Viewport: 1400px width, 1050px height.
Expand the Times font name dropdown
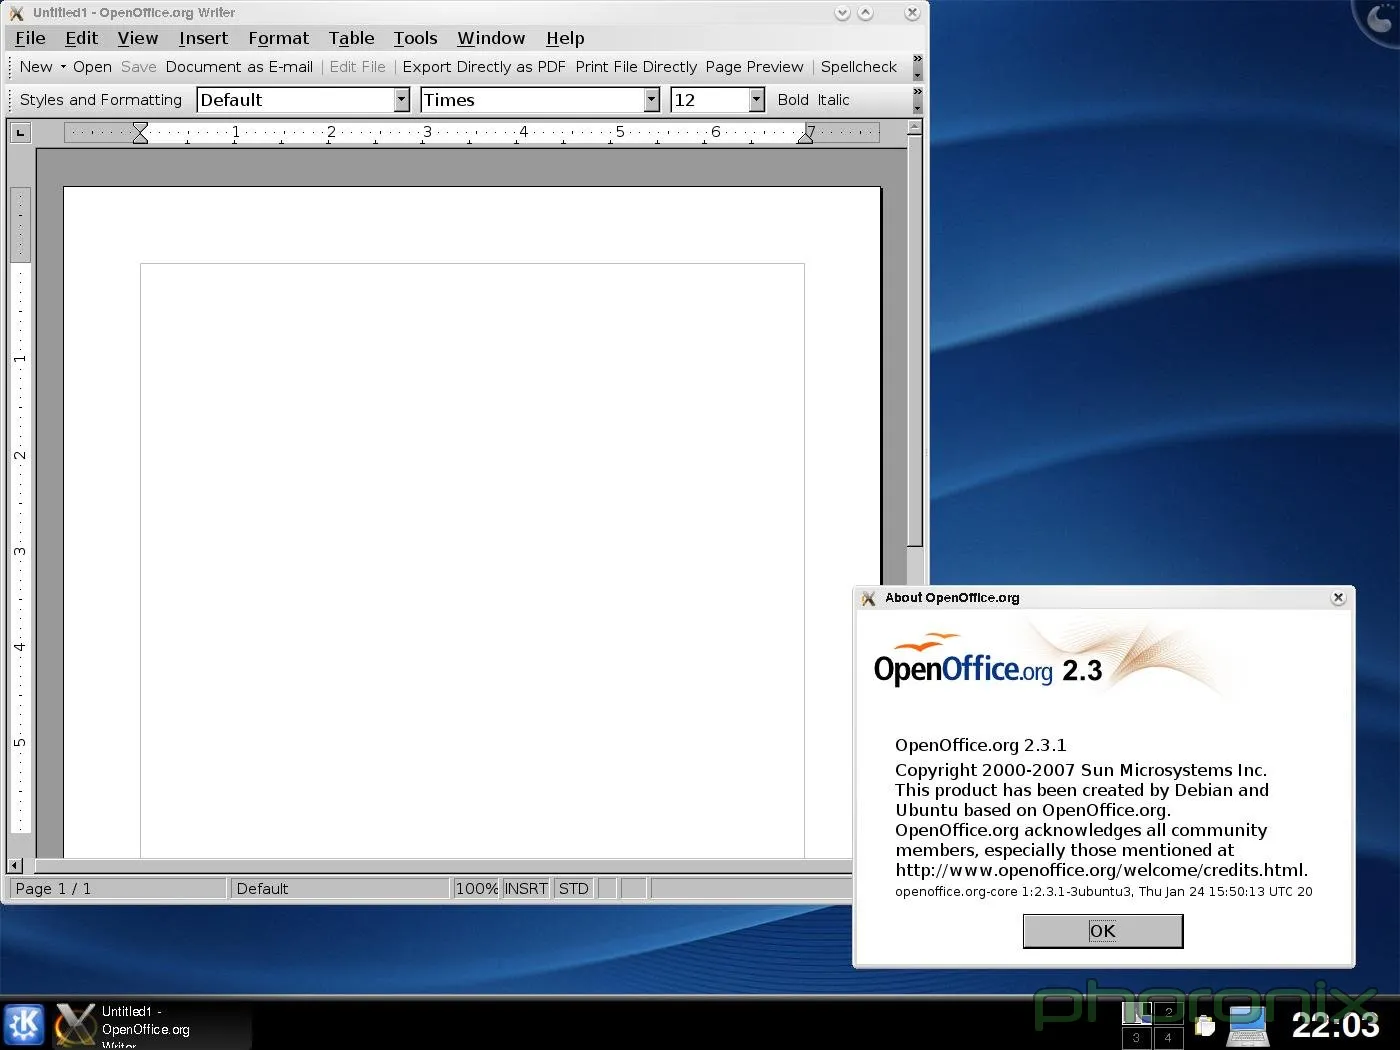click(652, 100)
